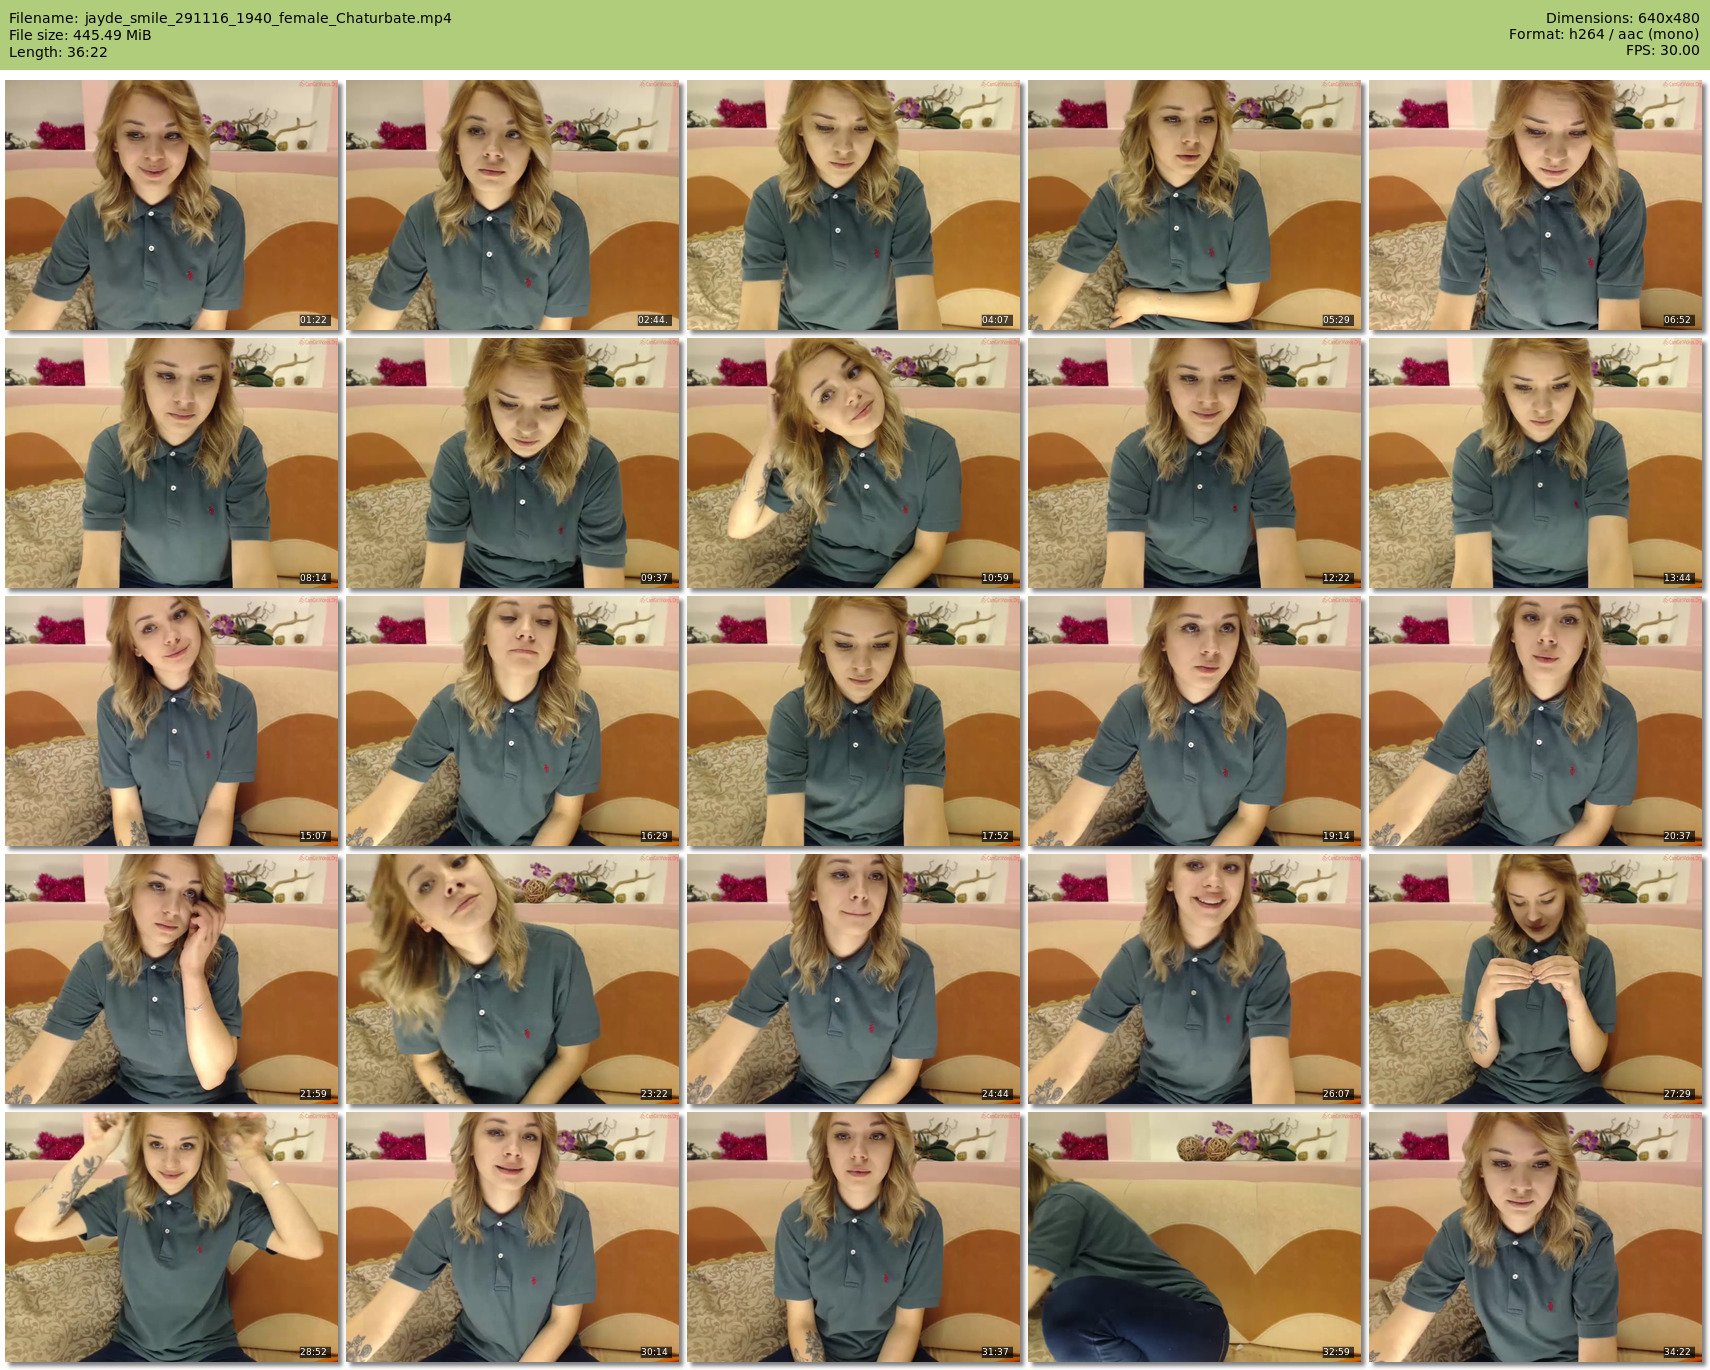Click the File size 445.49 MiB line

pos(80,35)
